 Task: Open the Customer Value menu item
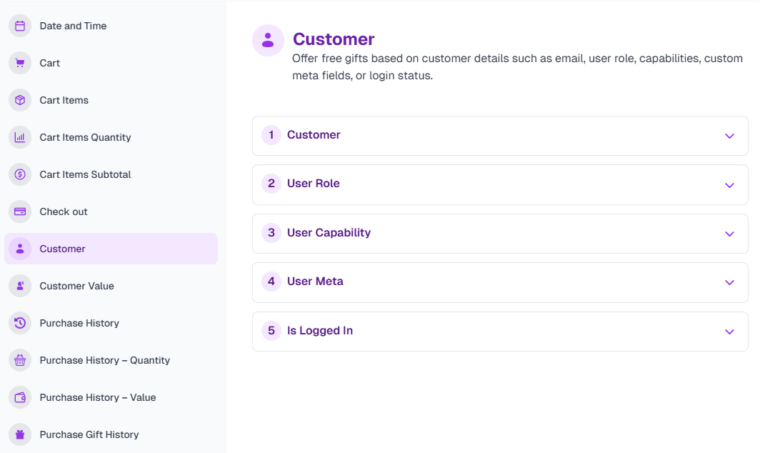(76, 286)
